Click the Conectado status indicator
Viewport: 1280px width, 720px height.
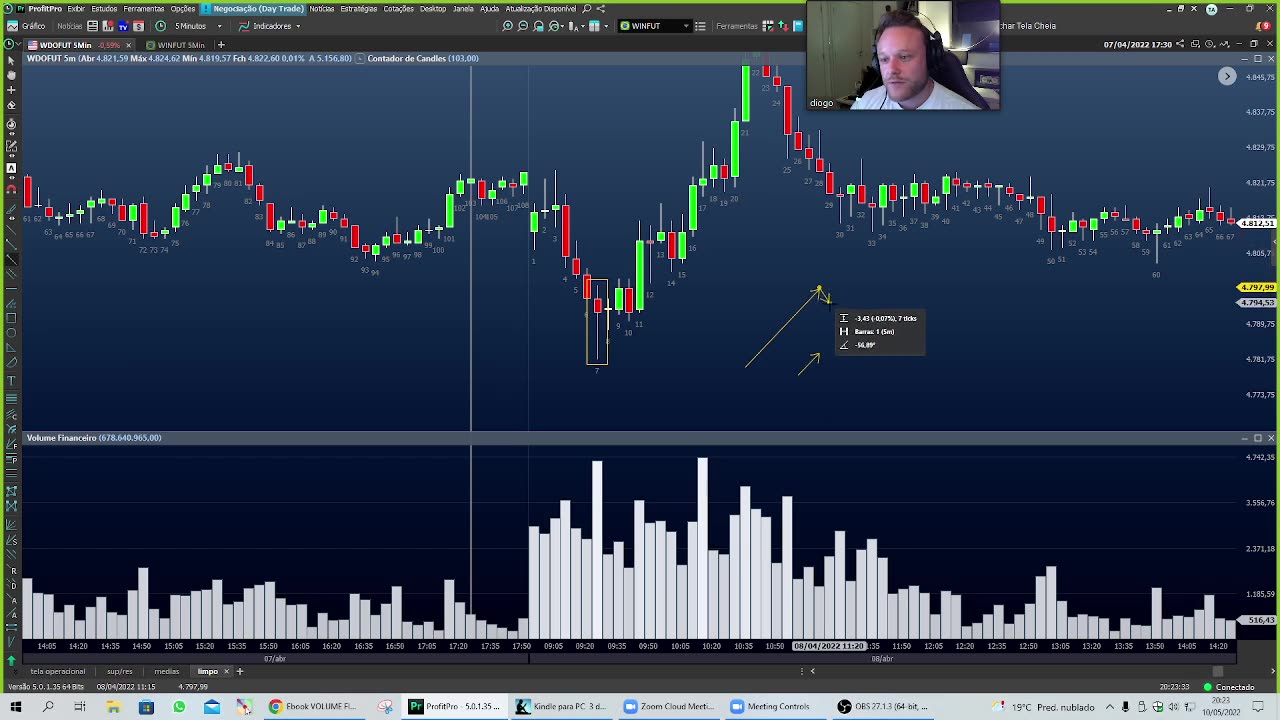coord(1229,687)
